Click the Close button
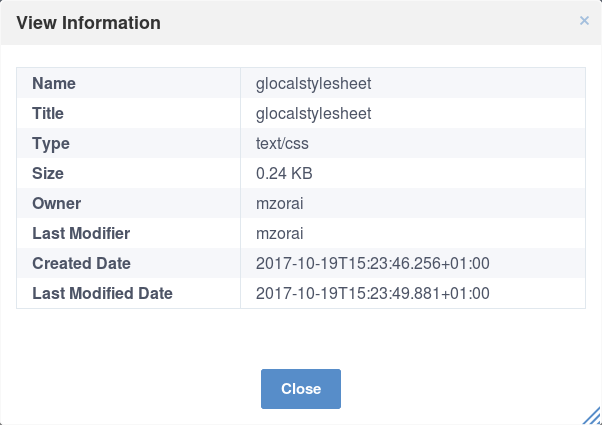This screenshot has width=602, height=425. click(x=301, y=389)
